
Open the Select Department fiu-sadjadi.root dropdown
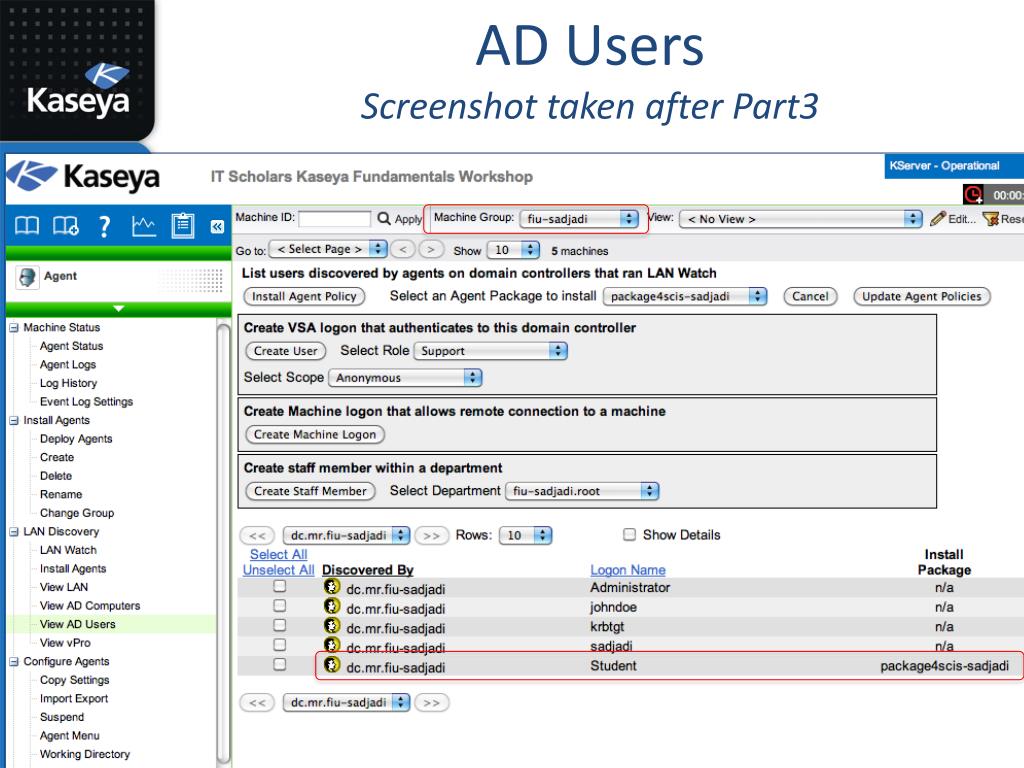(582, 491)
